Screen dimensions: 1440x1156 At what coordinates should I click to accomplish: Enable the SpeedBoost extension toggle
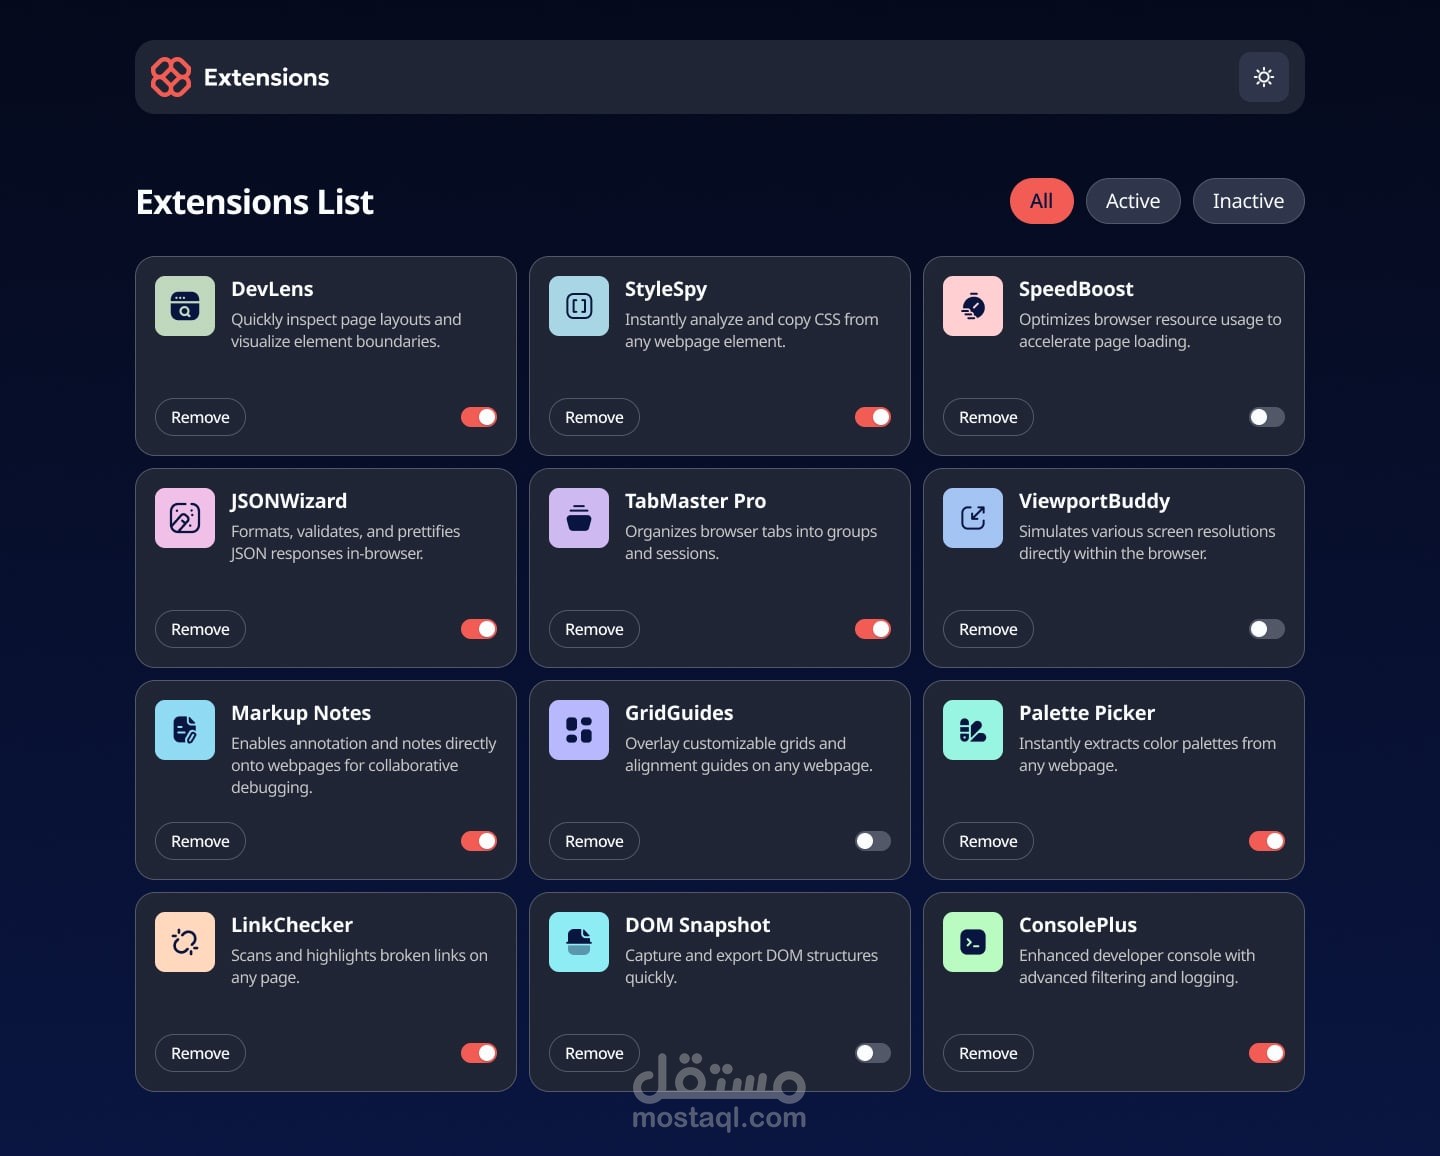click(x=1266, y=417)
